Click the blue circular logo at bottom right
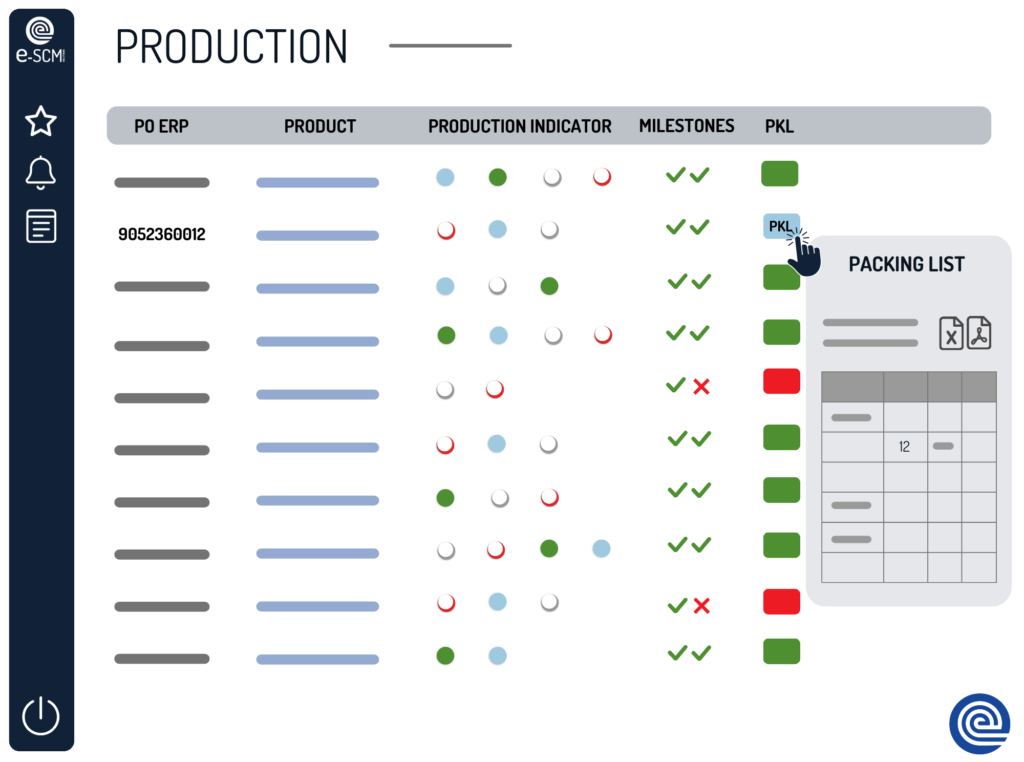Image resolution: width=1024 pixels, height=762 pixels. pos(979,723)
